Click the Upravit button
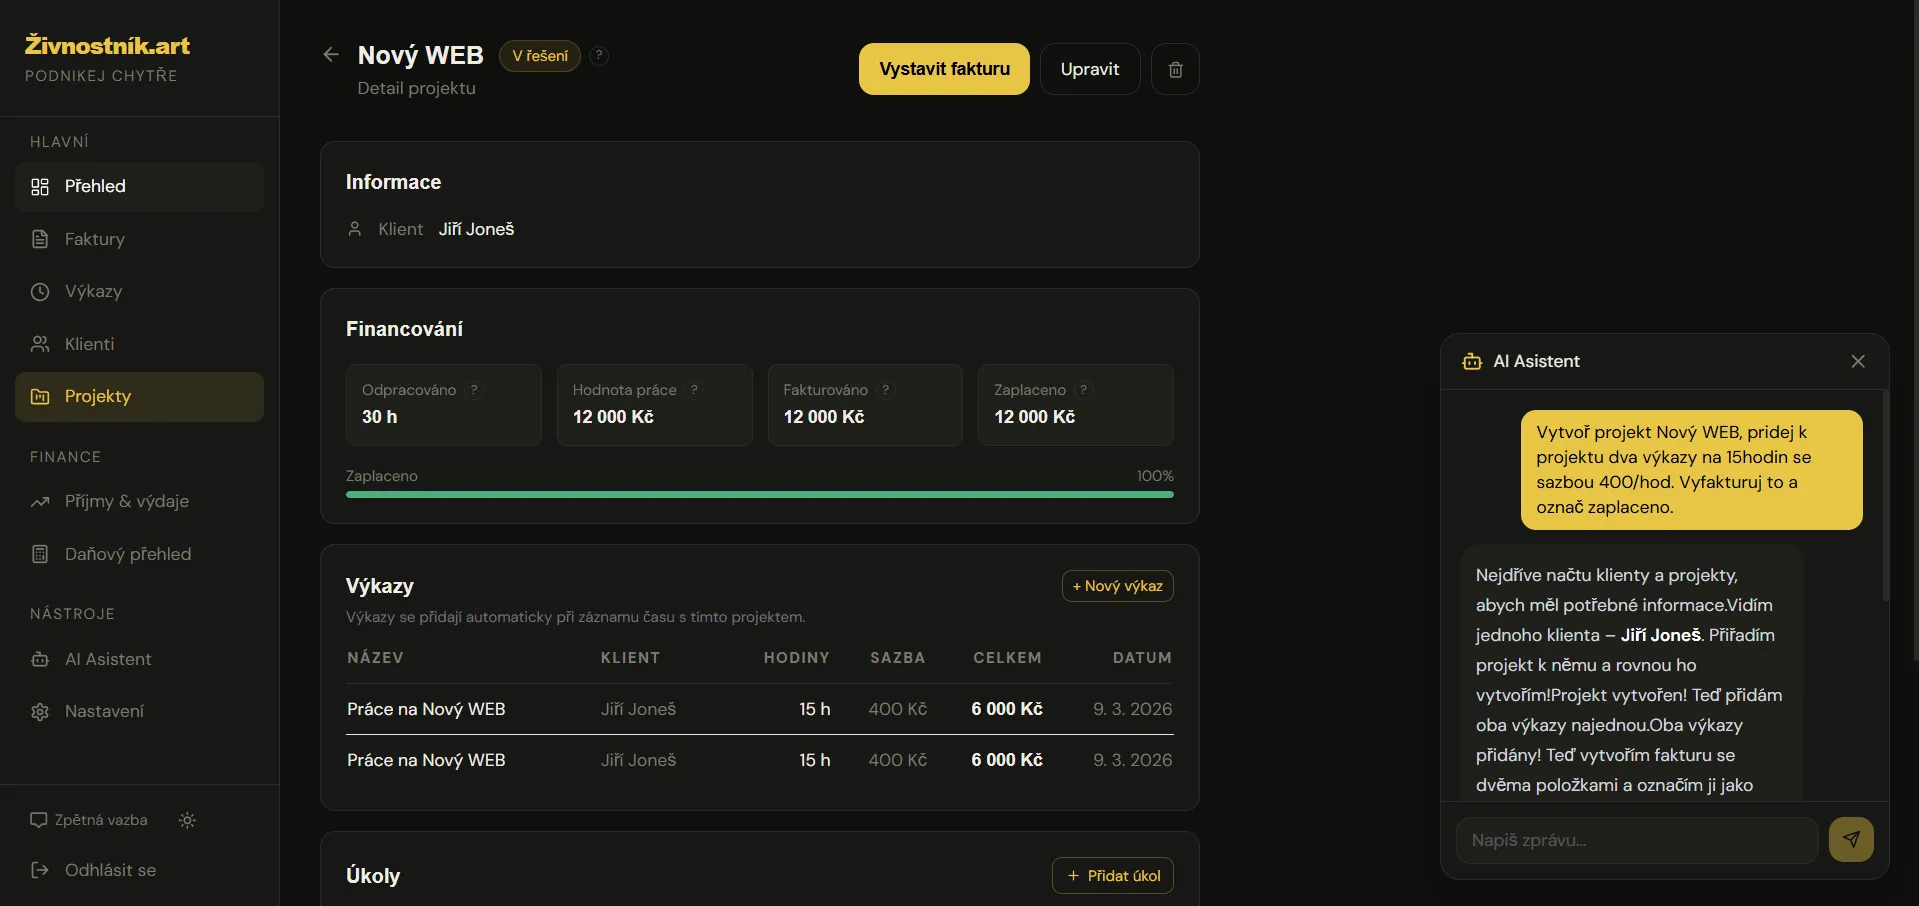 [1089, 69]
